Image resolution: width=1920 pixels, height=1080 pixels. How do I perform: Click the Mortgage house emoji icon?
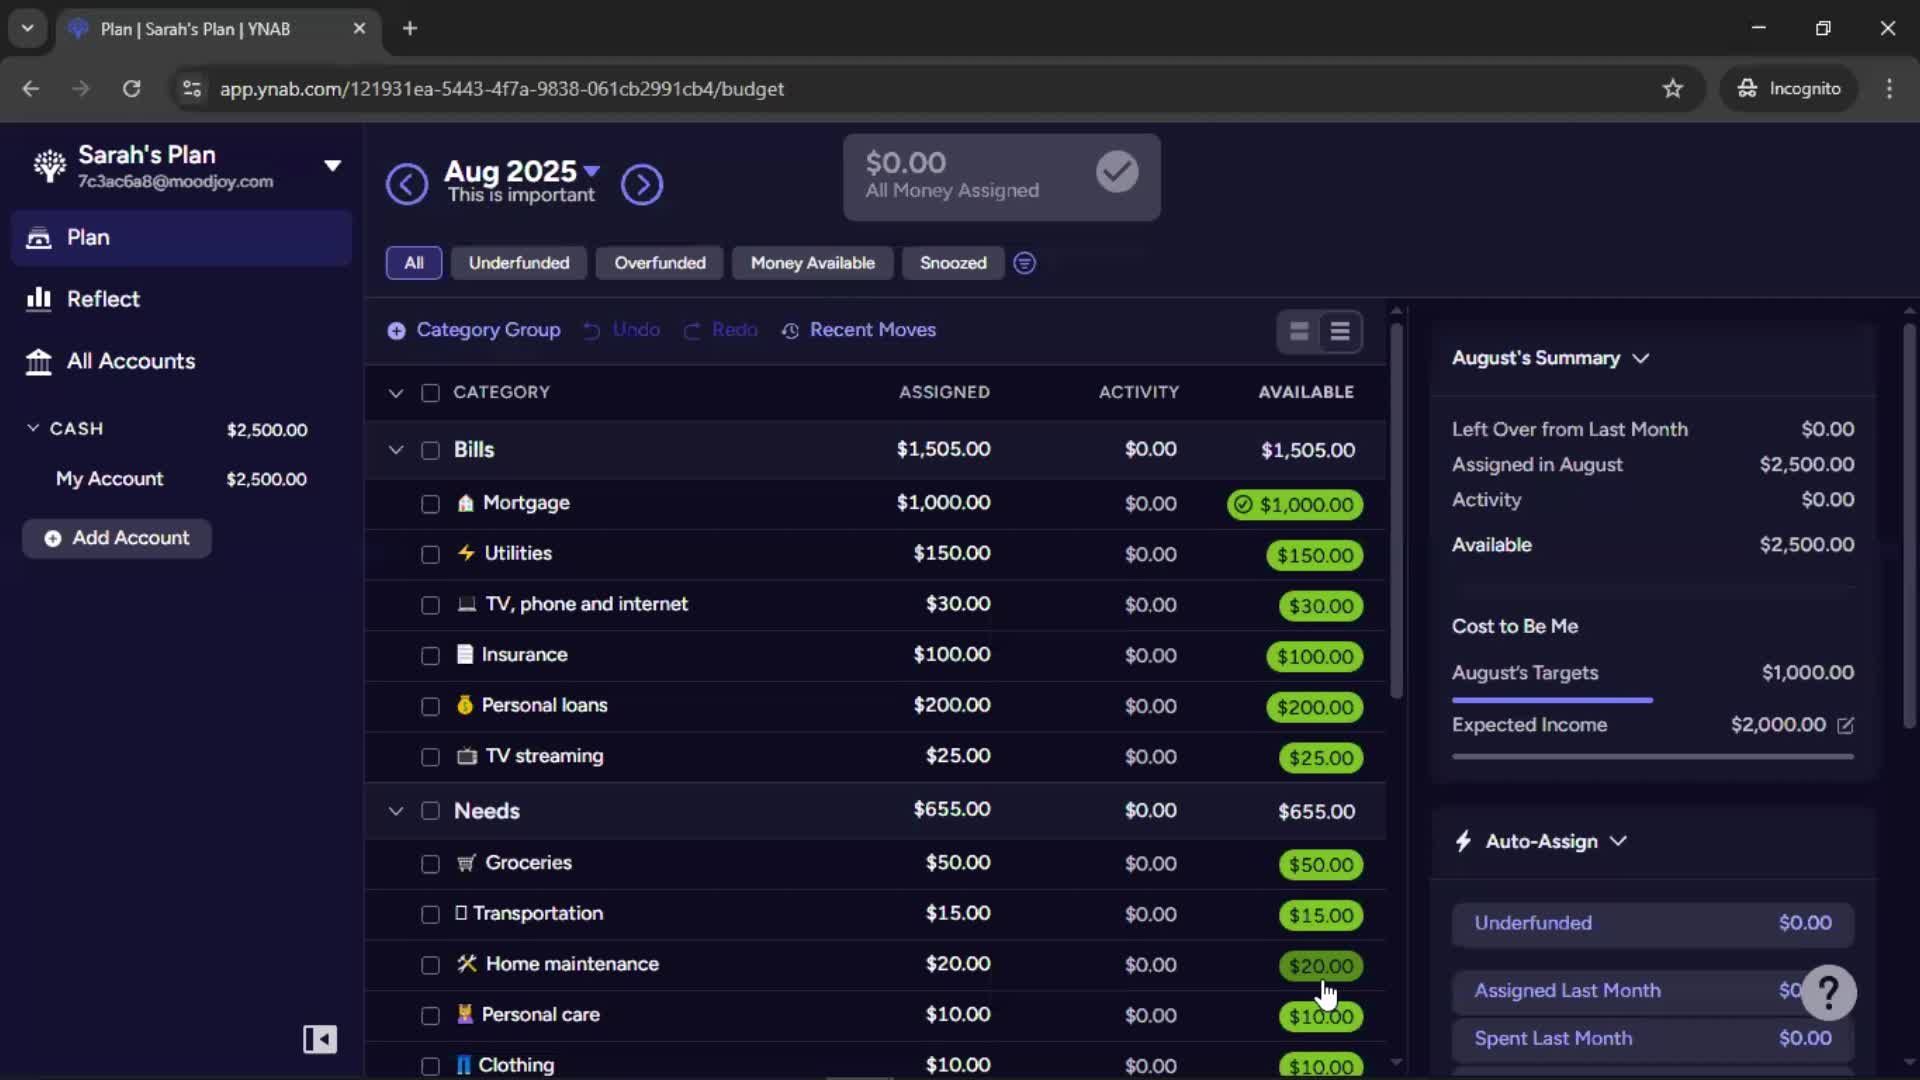465,503
